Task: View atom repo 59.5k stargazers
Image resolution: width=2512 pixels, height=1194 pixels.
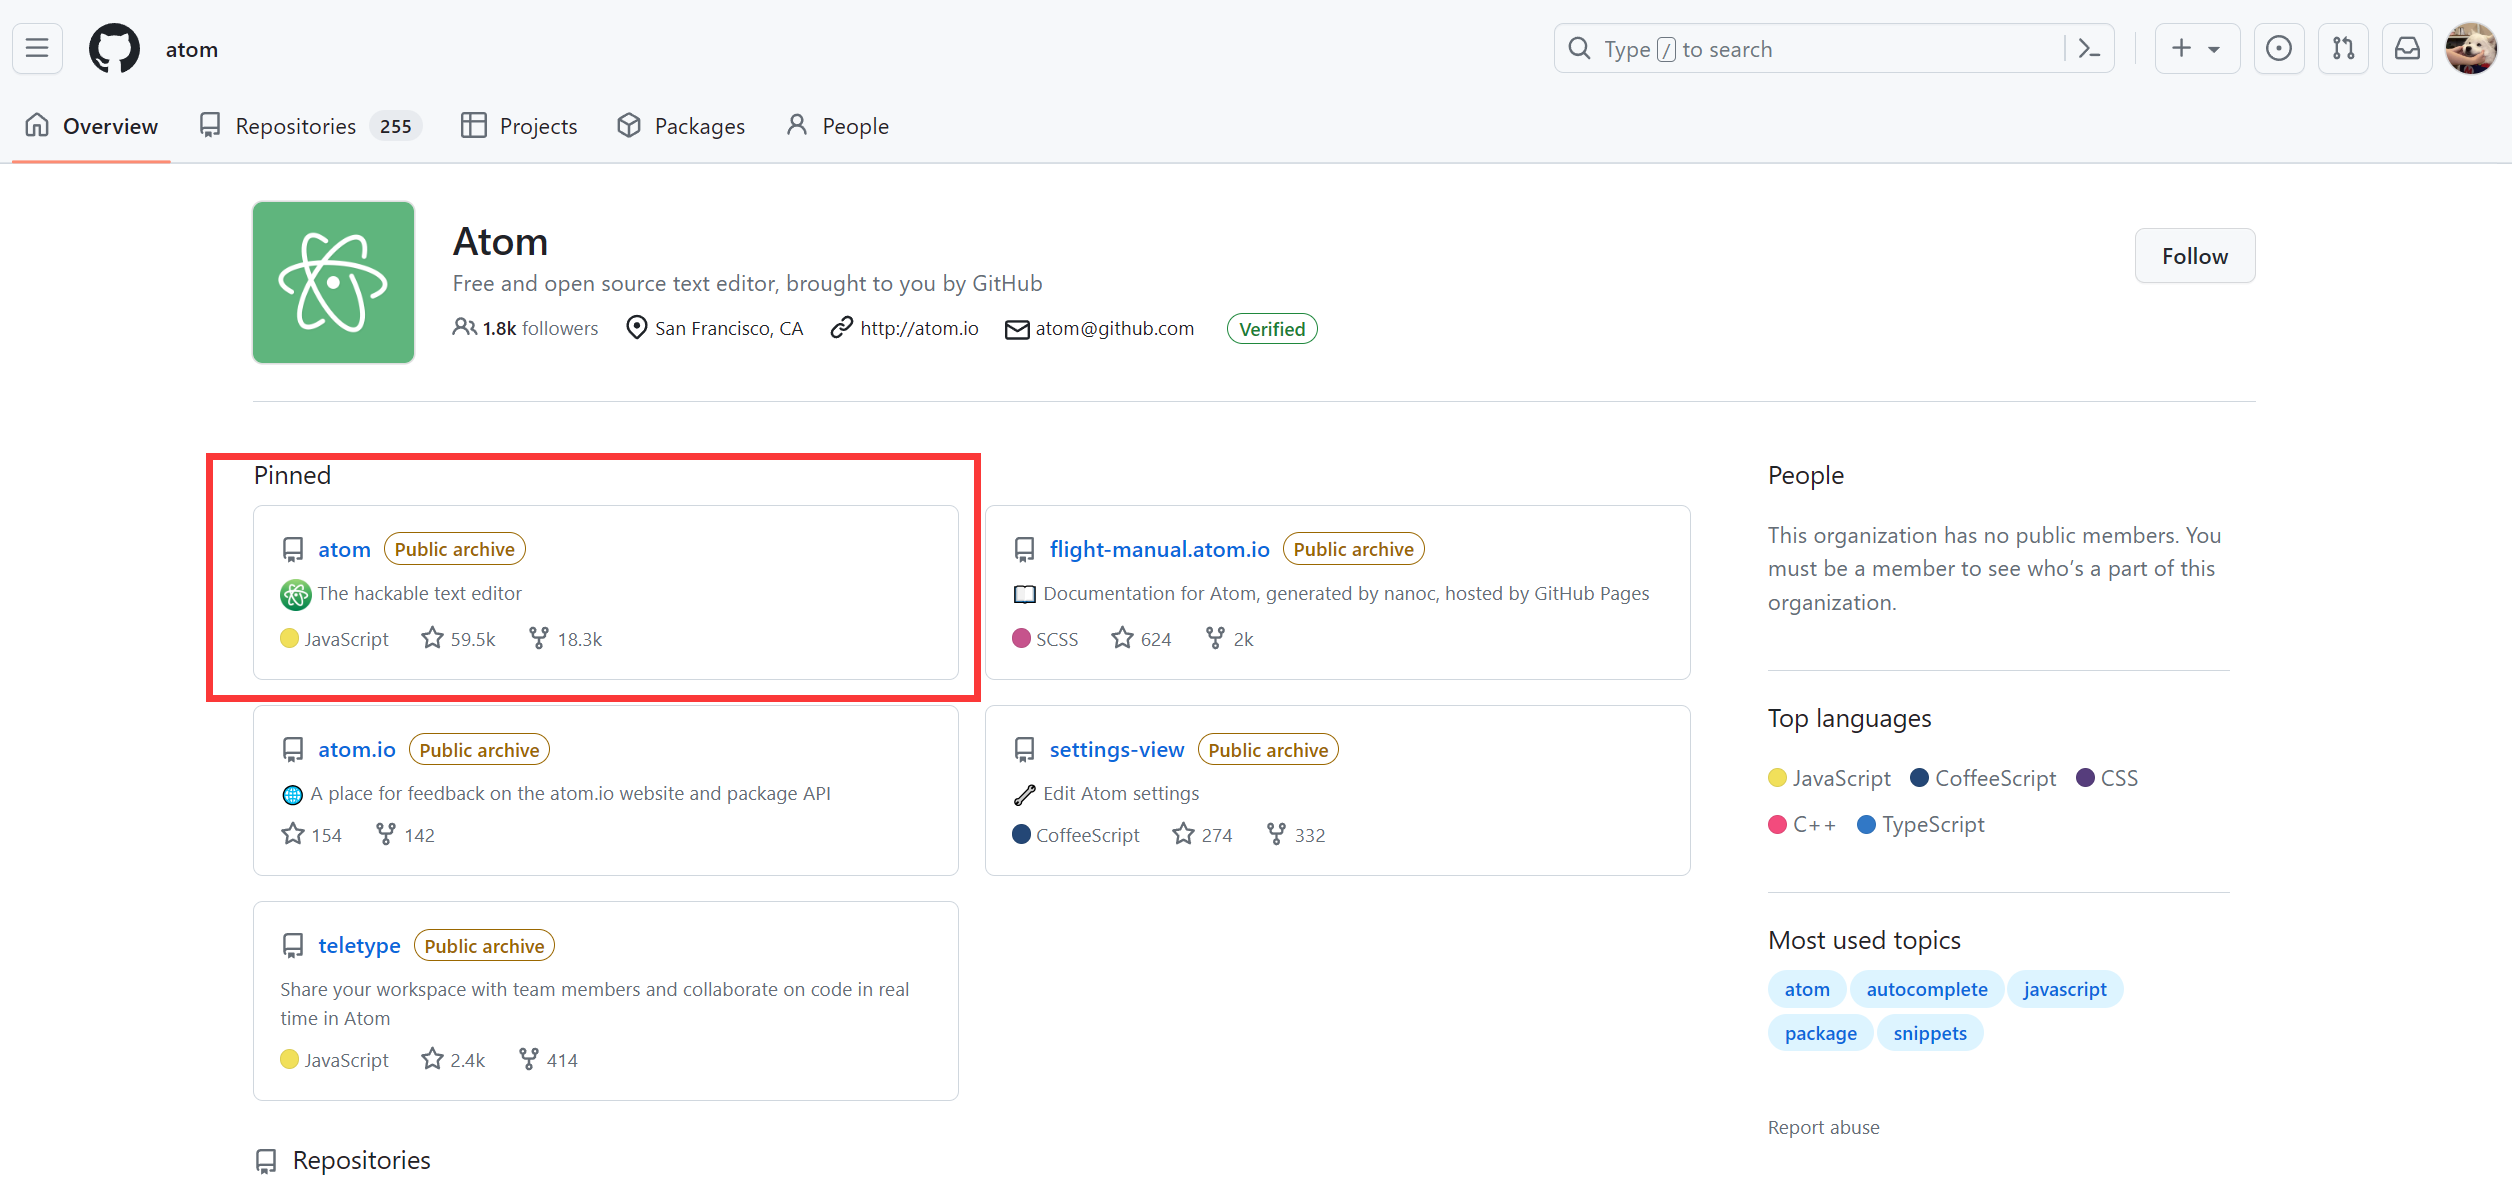Action: click(x=458, y=638)
